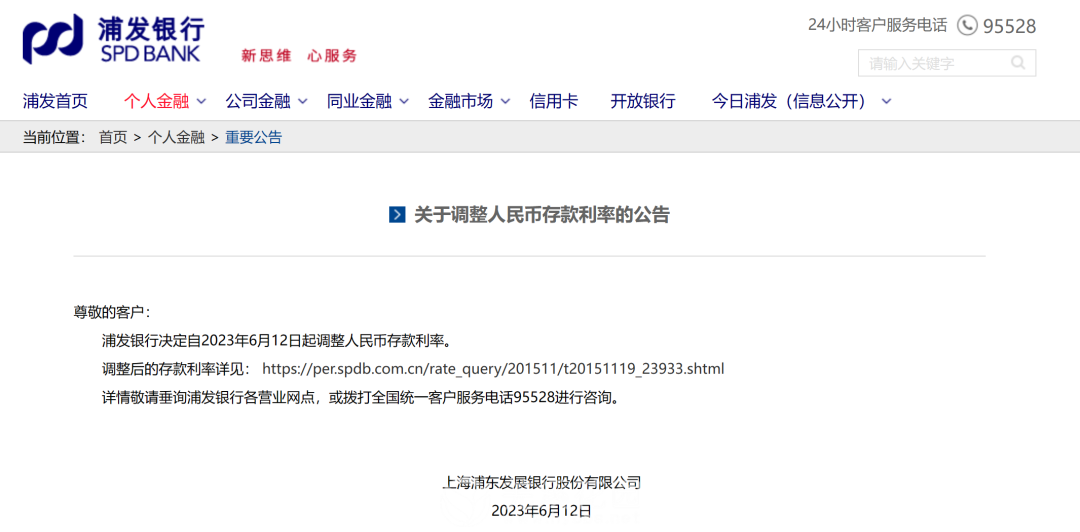Open 信用卡 menu item
This screenshot has width=1080, height=532.
click(554, 101)
